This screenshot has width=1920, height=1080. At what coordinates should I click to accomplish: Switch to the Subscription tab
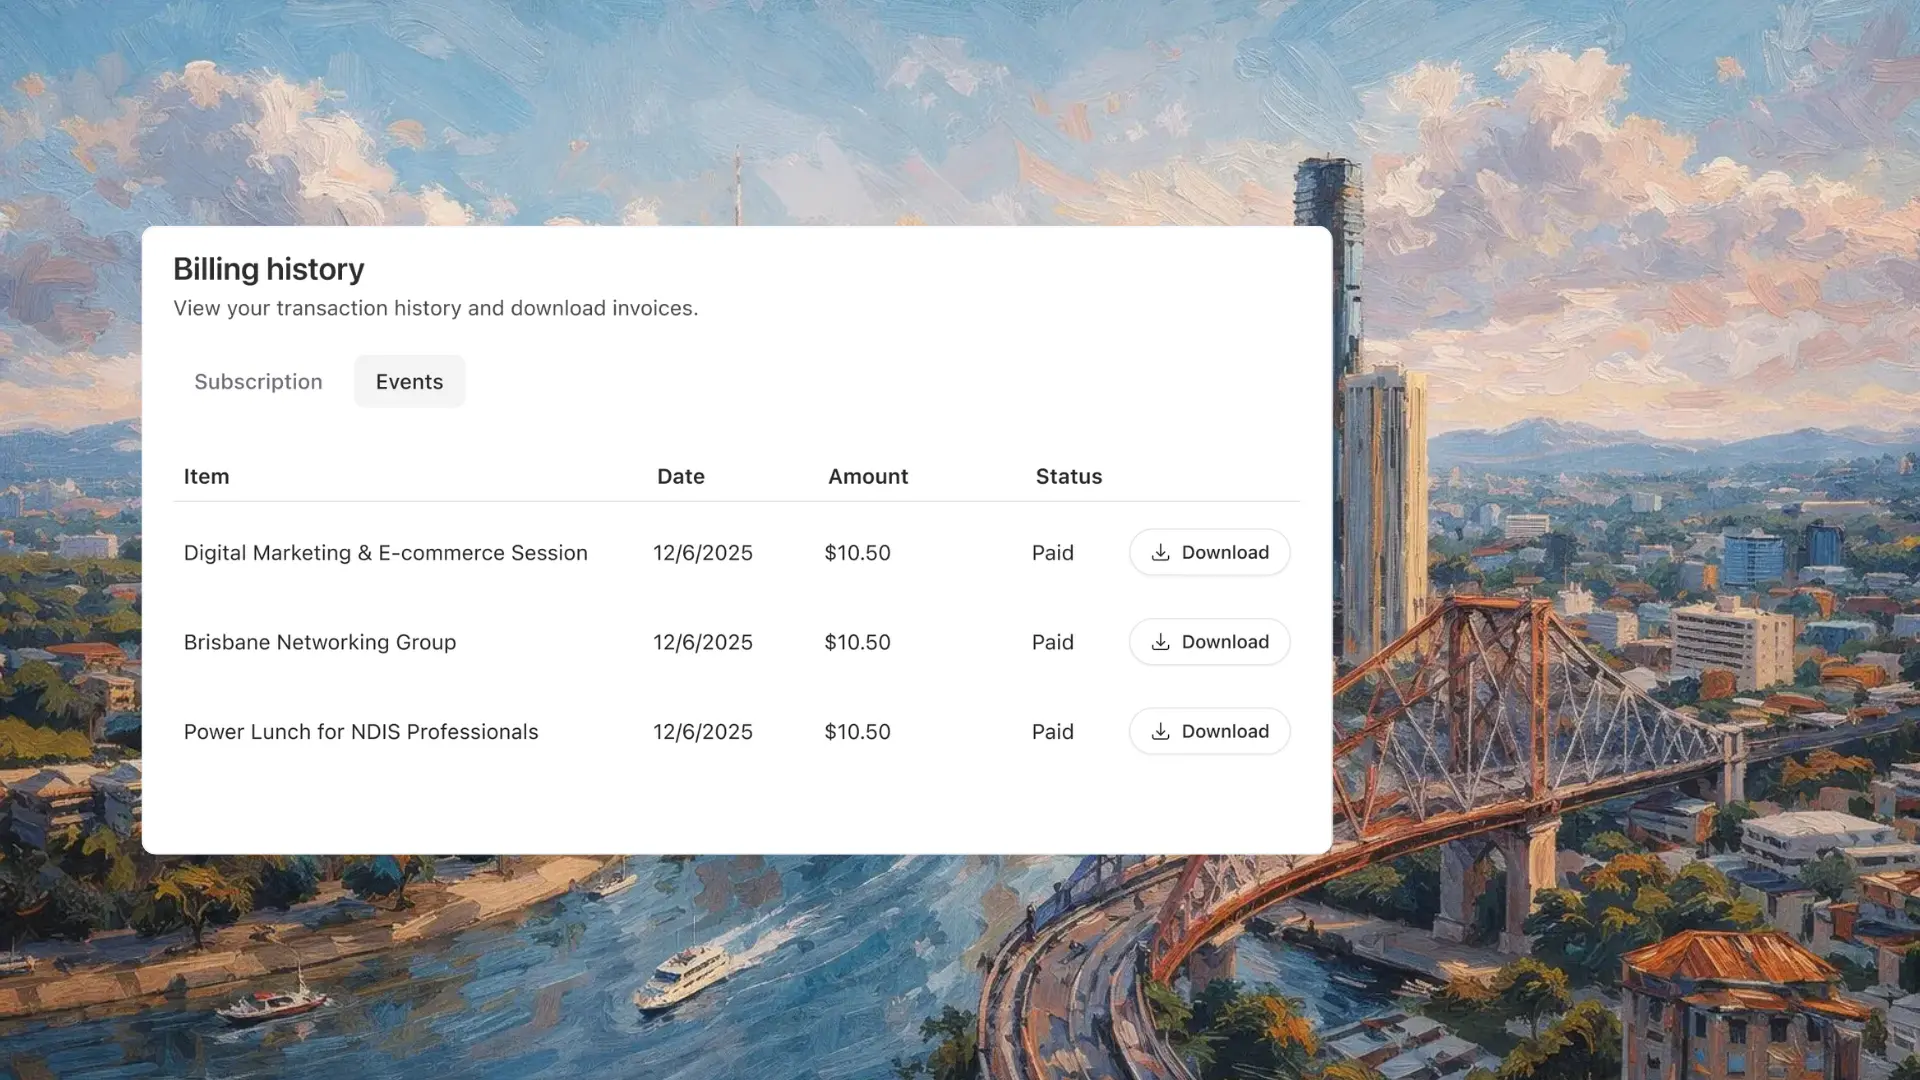coord(258,381)
